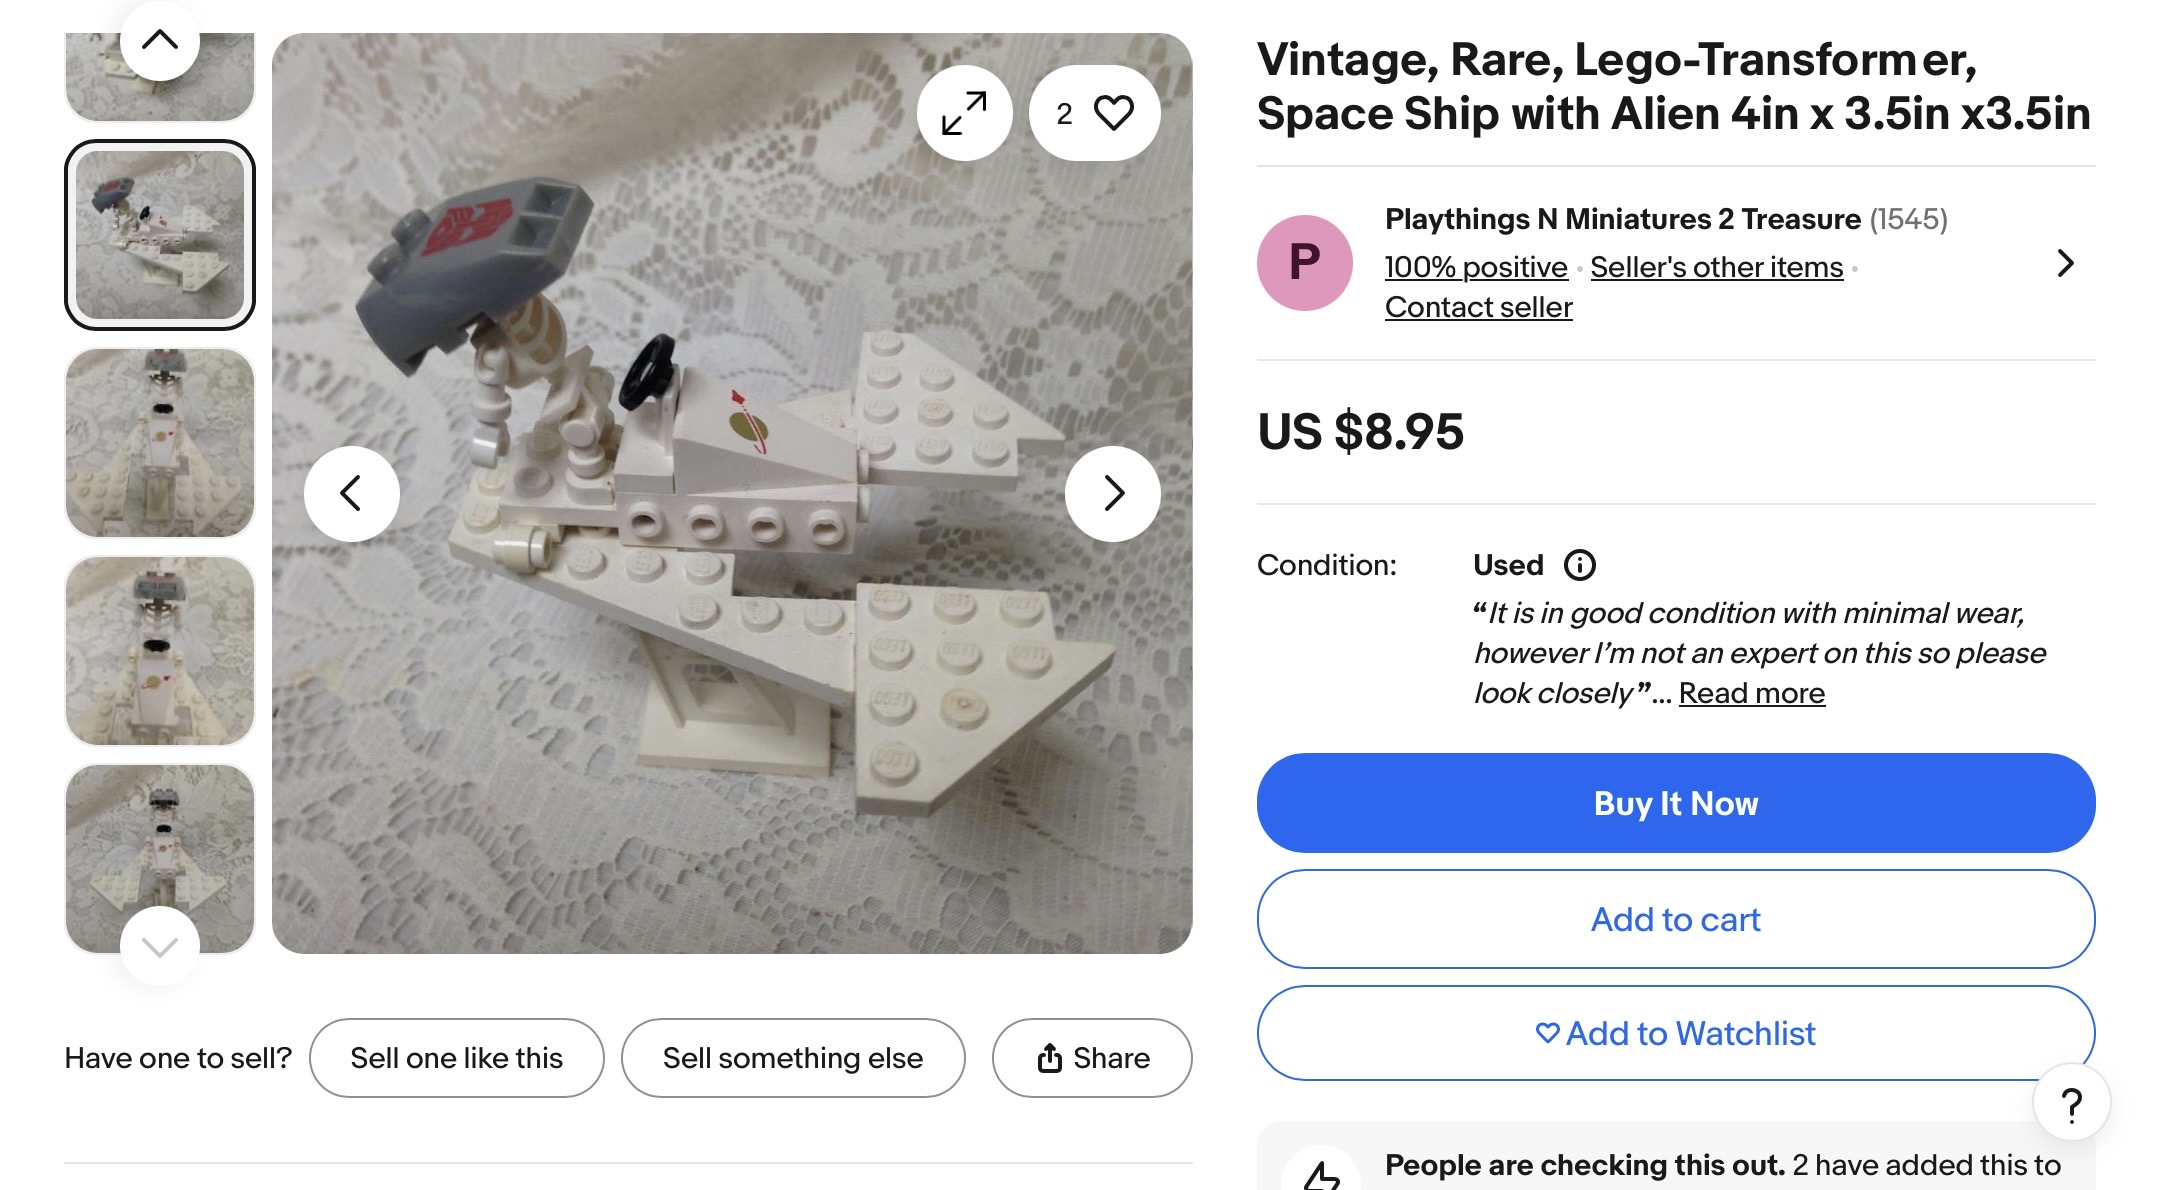The height and width of the screenshot is (1190, 2160).
Task: Add the item to cart
Action: tap(1675, 919)
